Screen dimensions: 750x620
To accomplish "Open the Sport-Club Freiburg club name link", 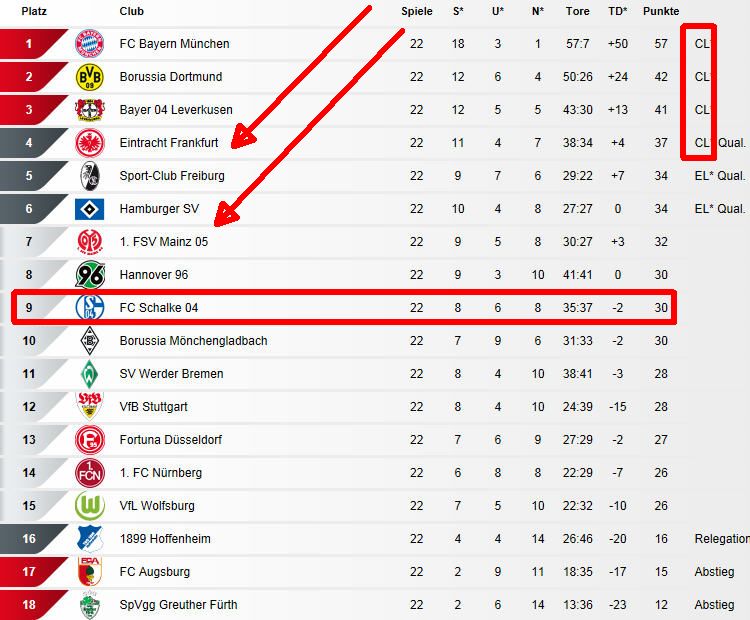I will click(172, 176).
